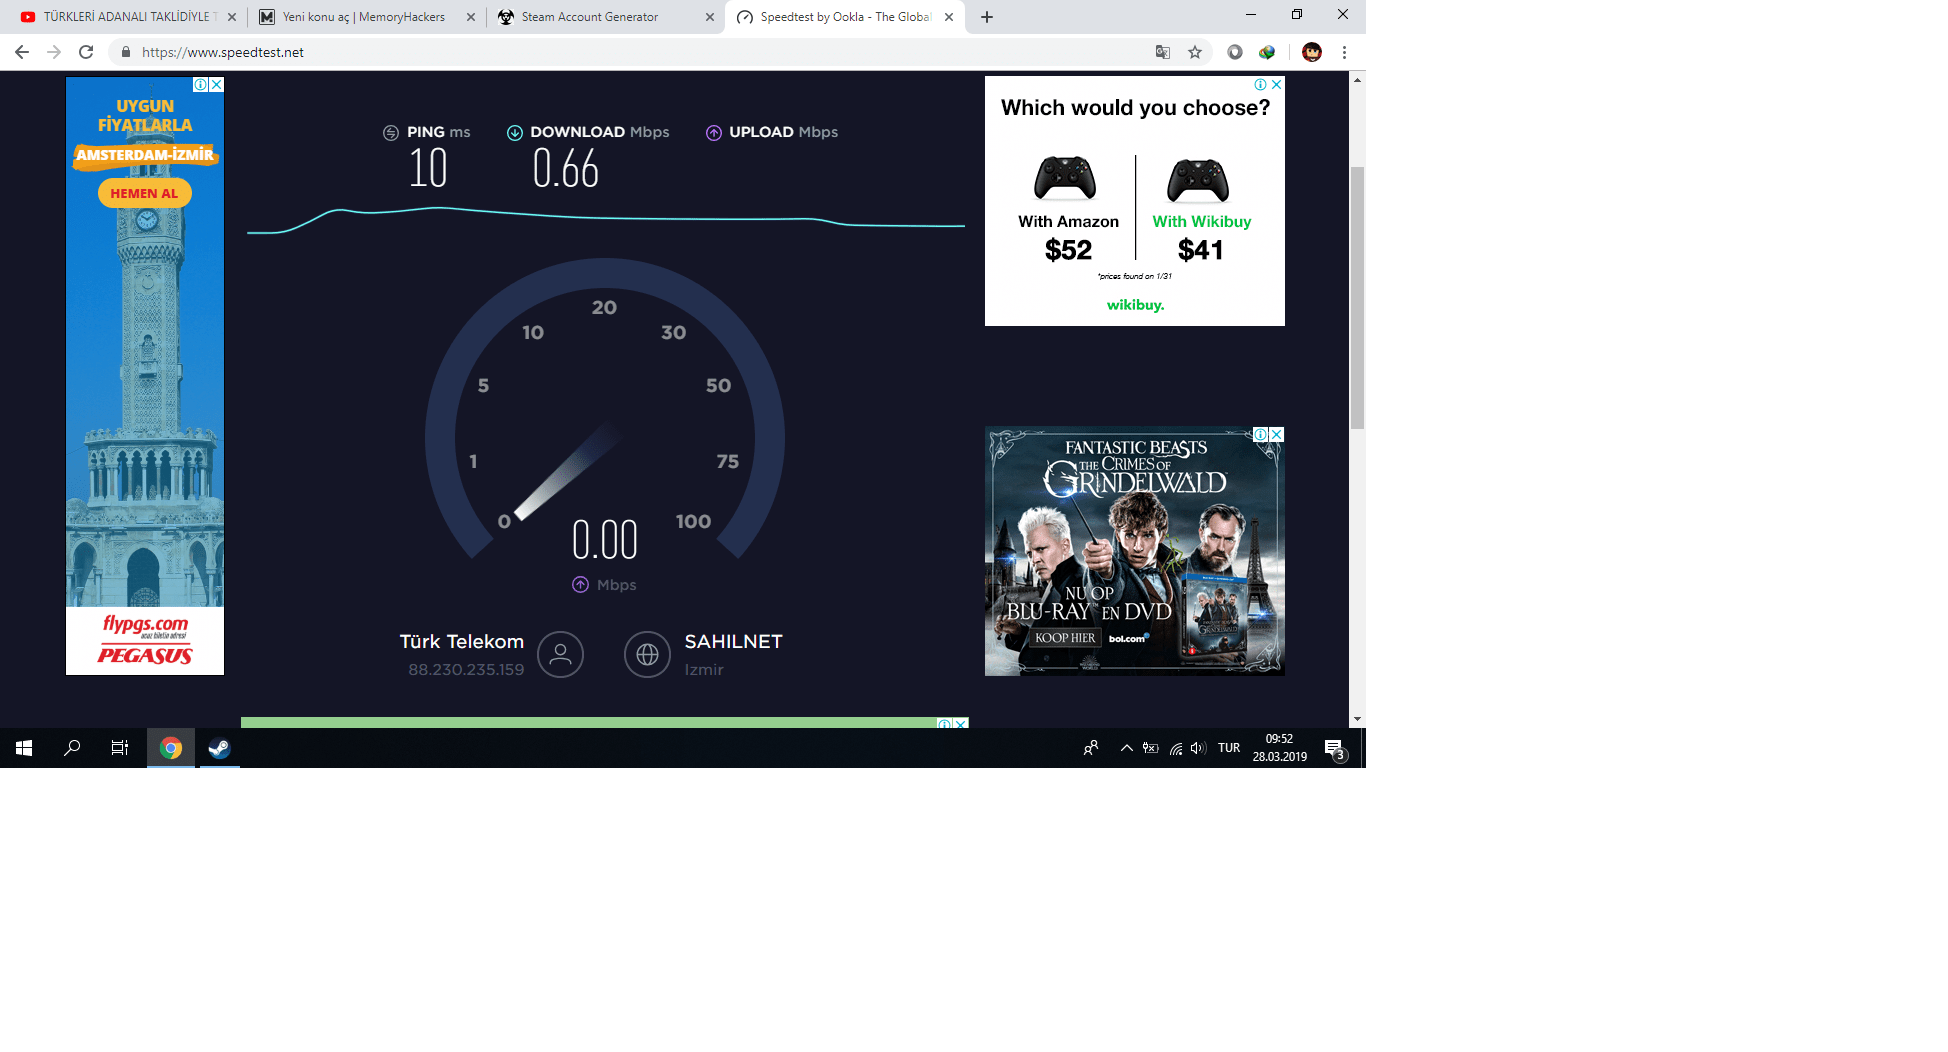This screenshot has height=1052, width=1948.
Task: Click the address bar URL field
Action: [640, 52]
